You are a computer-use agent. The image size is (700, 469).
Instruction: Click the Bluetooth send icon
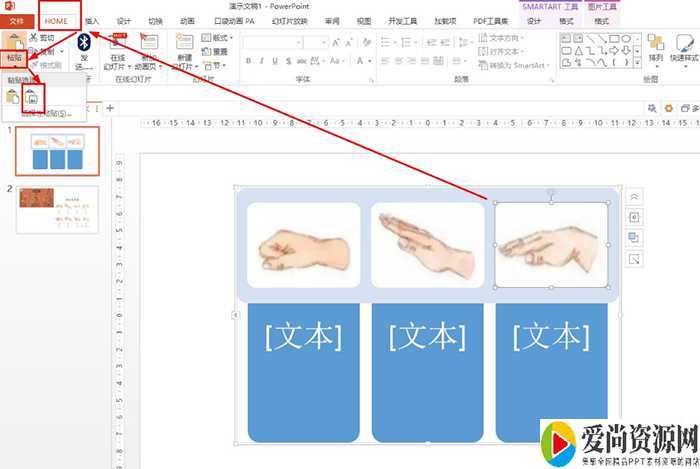pos(85,42)
